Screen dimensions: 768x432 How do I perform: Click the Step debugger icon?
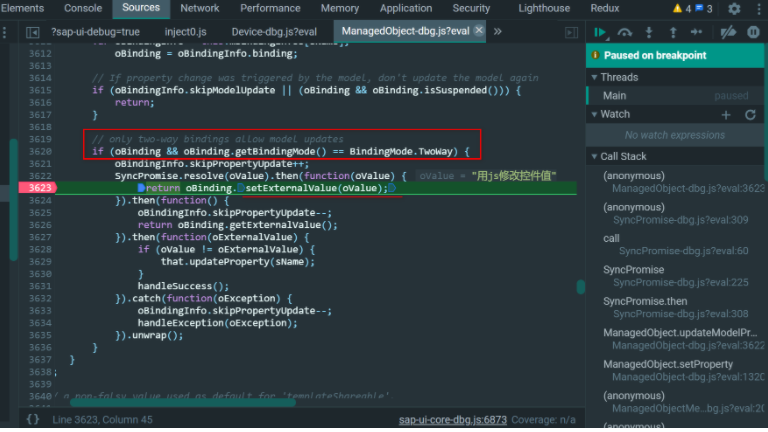pos(696,32)
